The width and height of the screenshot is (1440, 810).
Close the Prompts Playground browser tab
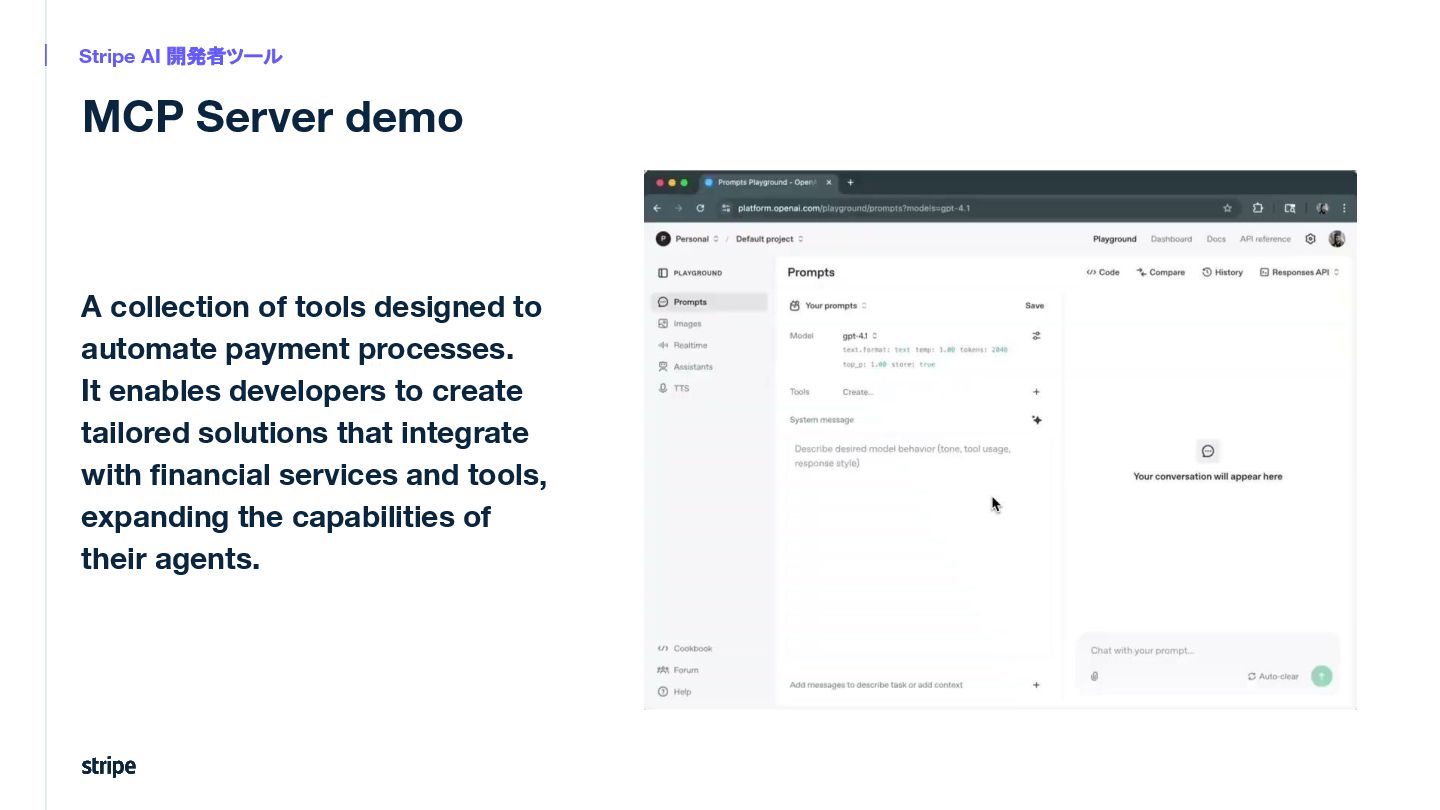coord(829,183)
